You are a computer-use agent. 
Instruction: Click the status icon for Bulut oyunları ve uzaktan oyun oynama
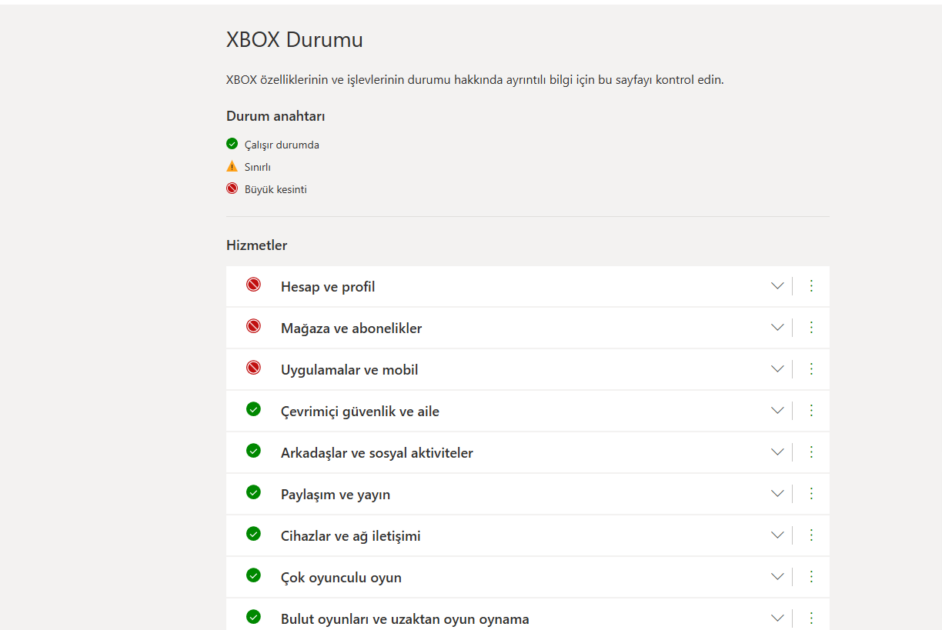click(254, 616)
